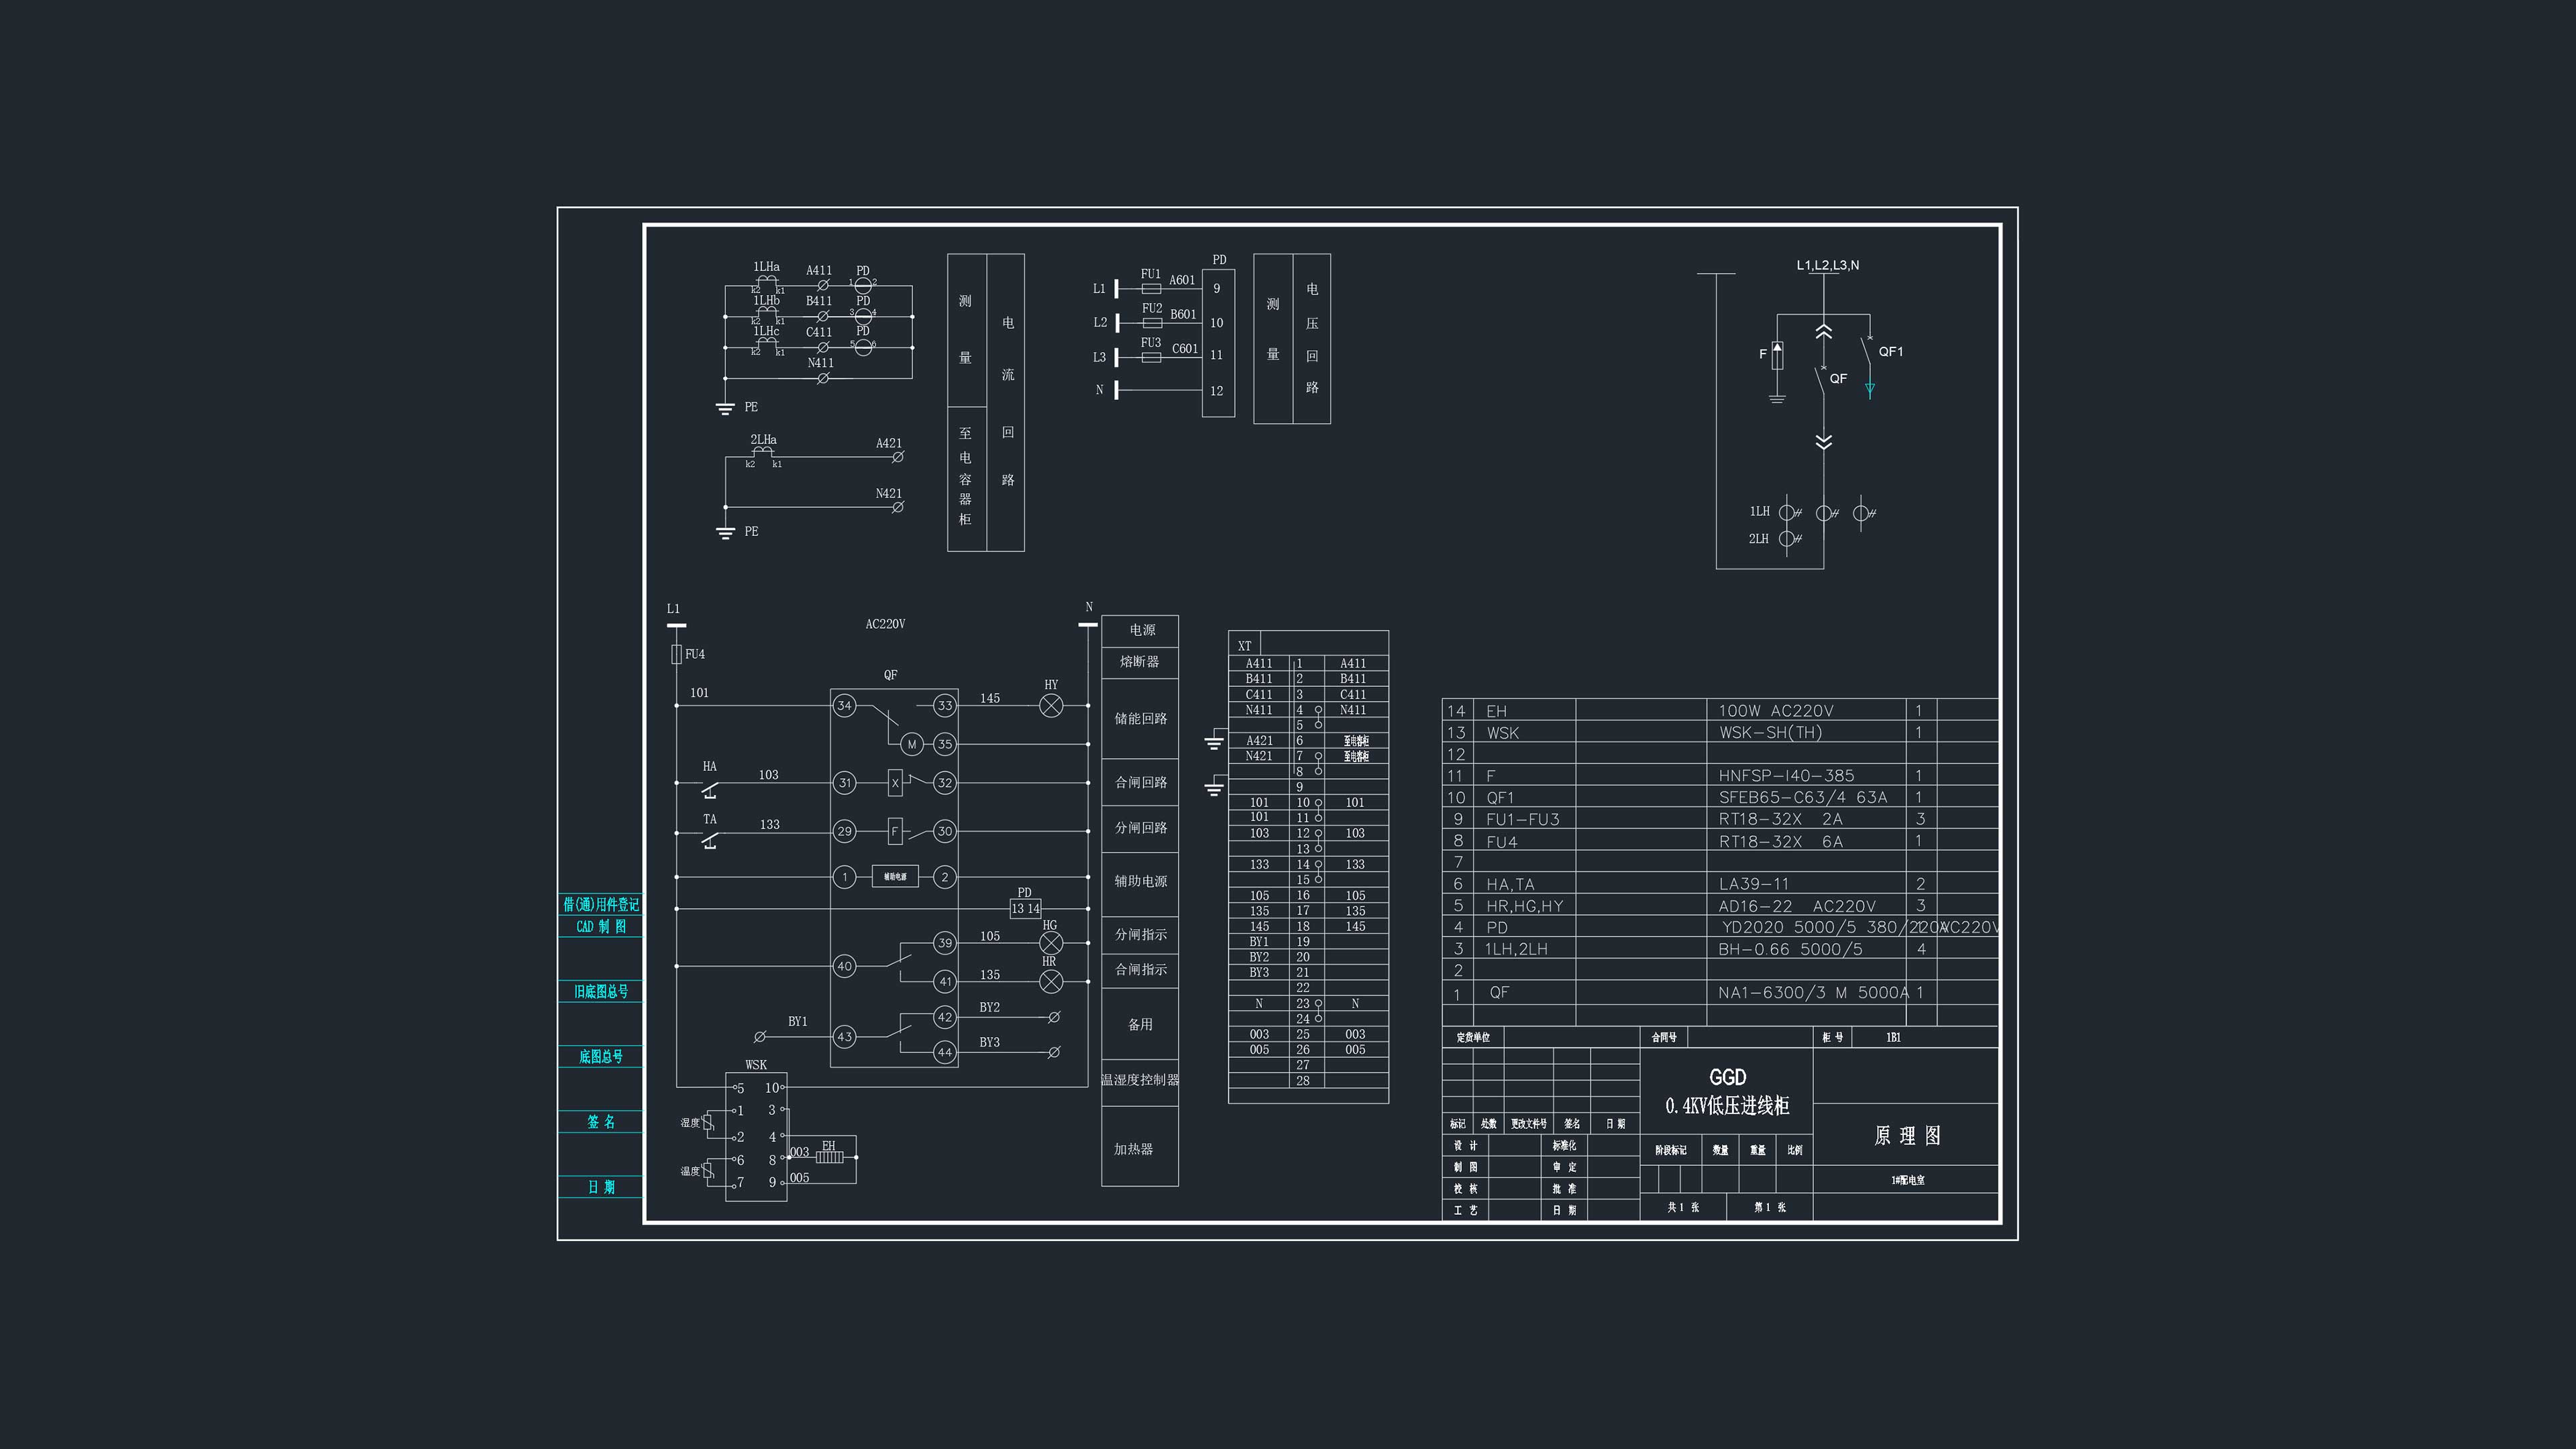This screenshot has width=2576, height=1449.
Task: Select terminal circle 35 in QF block
Action: click(x=944, y=744)
